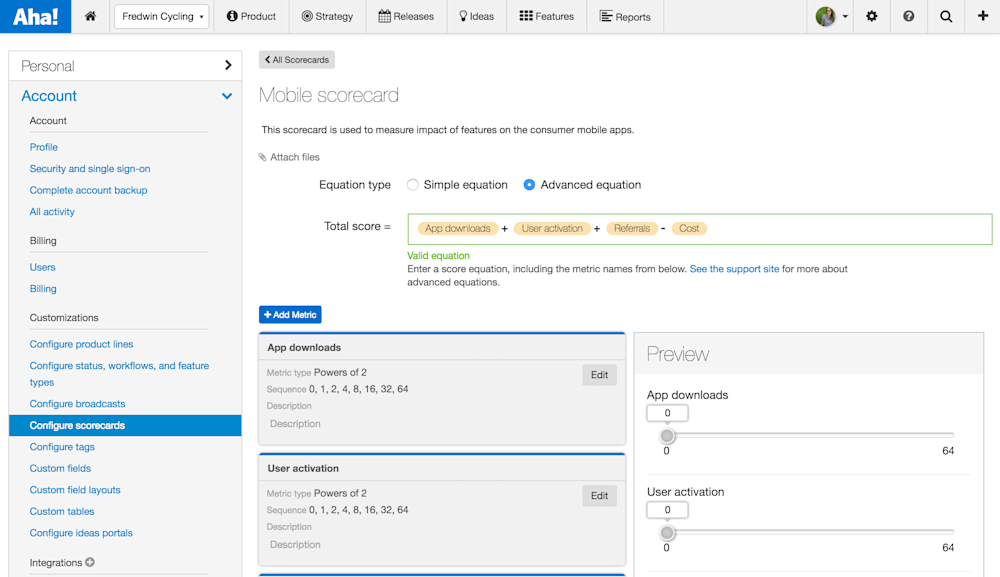
Task: Click the Add Metric button
Action: 290,314
